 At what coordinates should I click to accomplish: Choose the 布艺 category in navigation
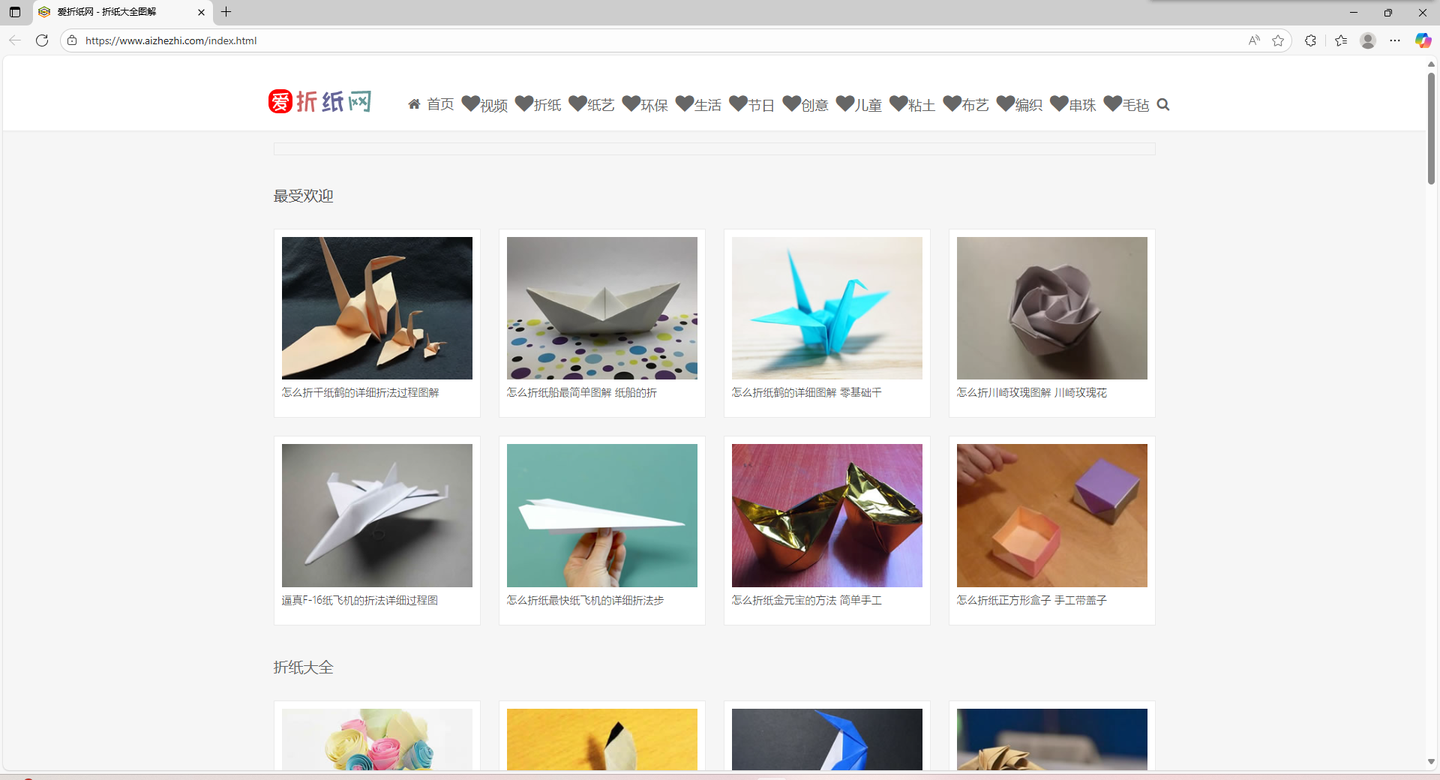[x=966, y=104]
